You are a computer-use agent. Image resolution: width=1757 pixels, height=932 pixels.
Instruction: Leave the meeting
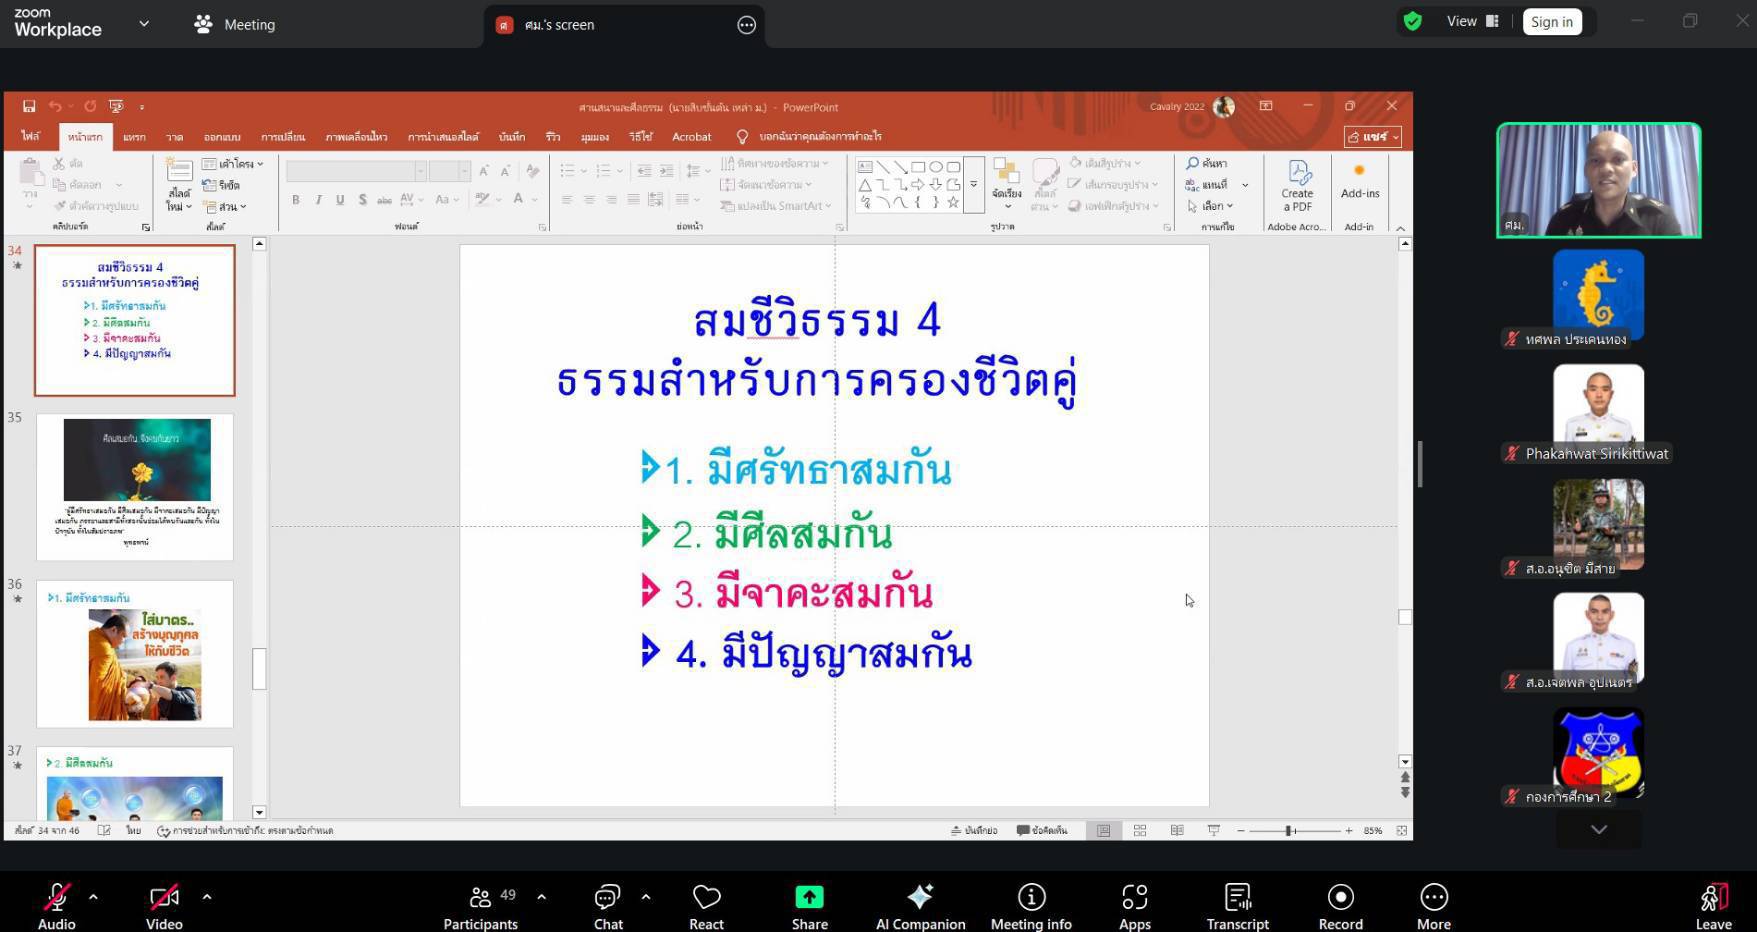[x=1712, y=905]
